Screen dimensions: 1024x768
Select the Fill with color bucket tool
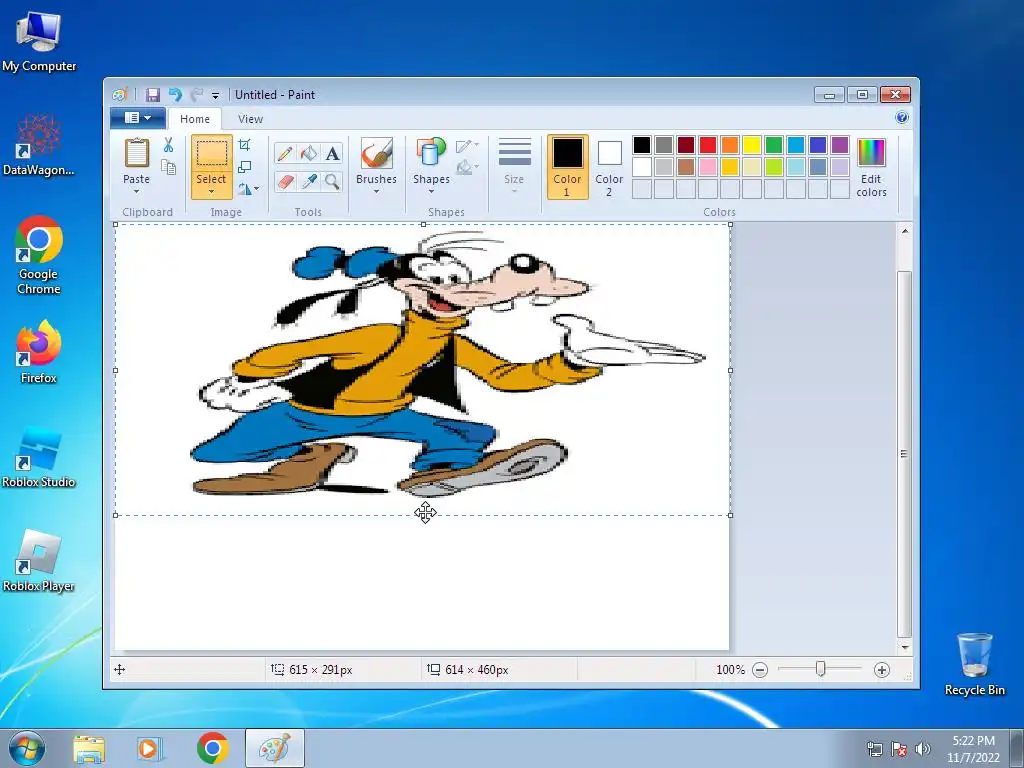[309, 153]
